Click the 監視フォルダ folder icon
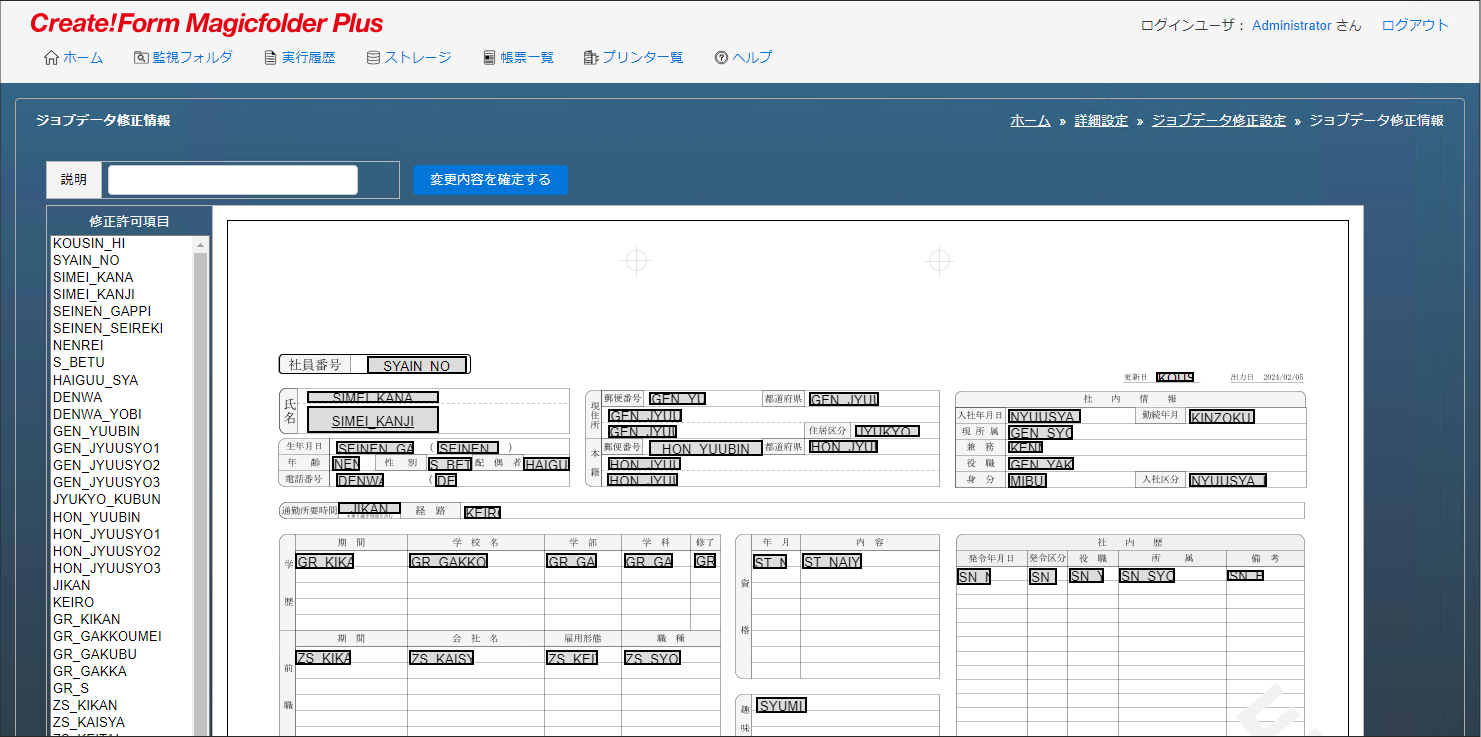The image size is (1481, 737). click(x=141, y=58)
